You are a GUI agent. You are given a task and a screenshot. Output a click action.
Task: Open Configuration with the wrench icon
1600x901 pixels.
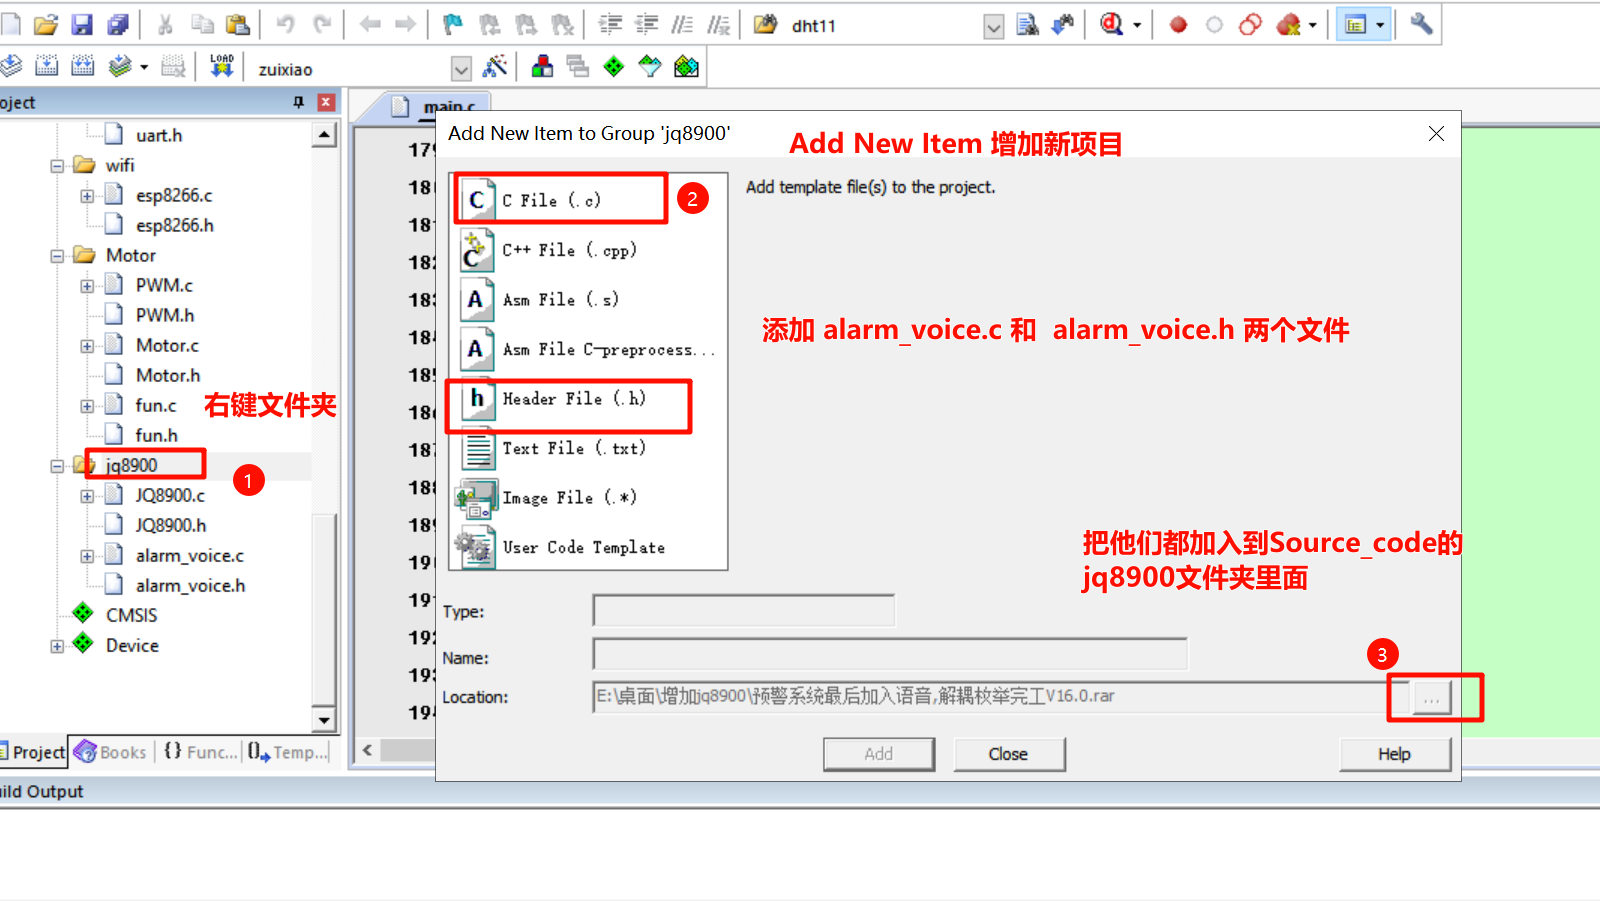click(1421, 25)
